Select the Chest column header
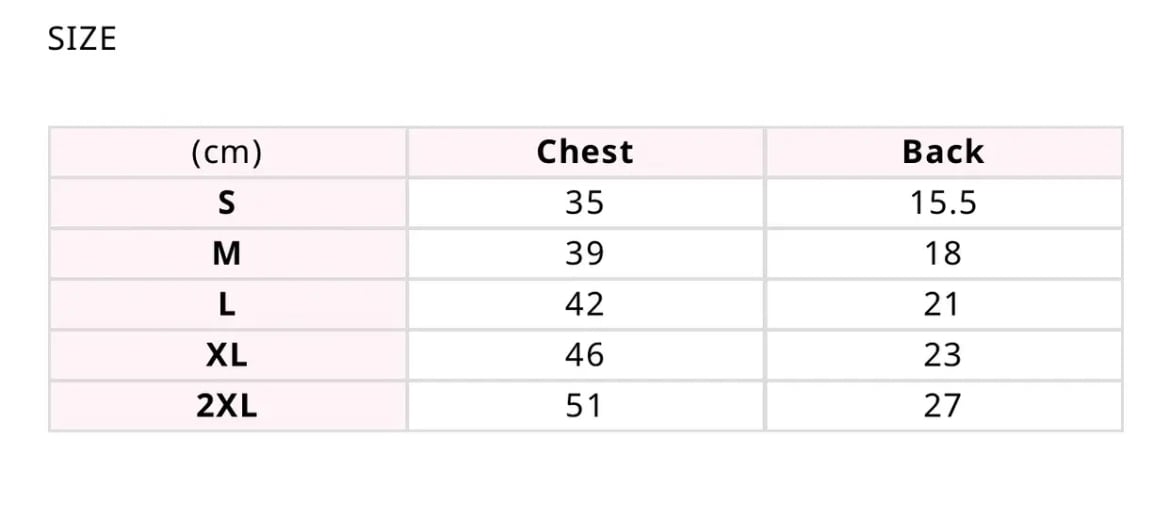This screenshot has height=514, width=1170. pos(585,152)
